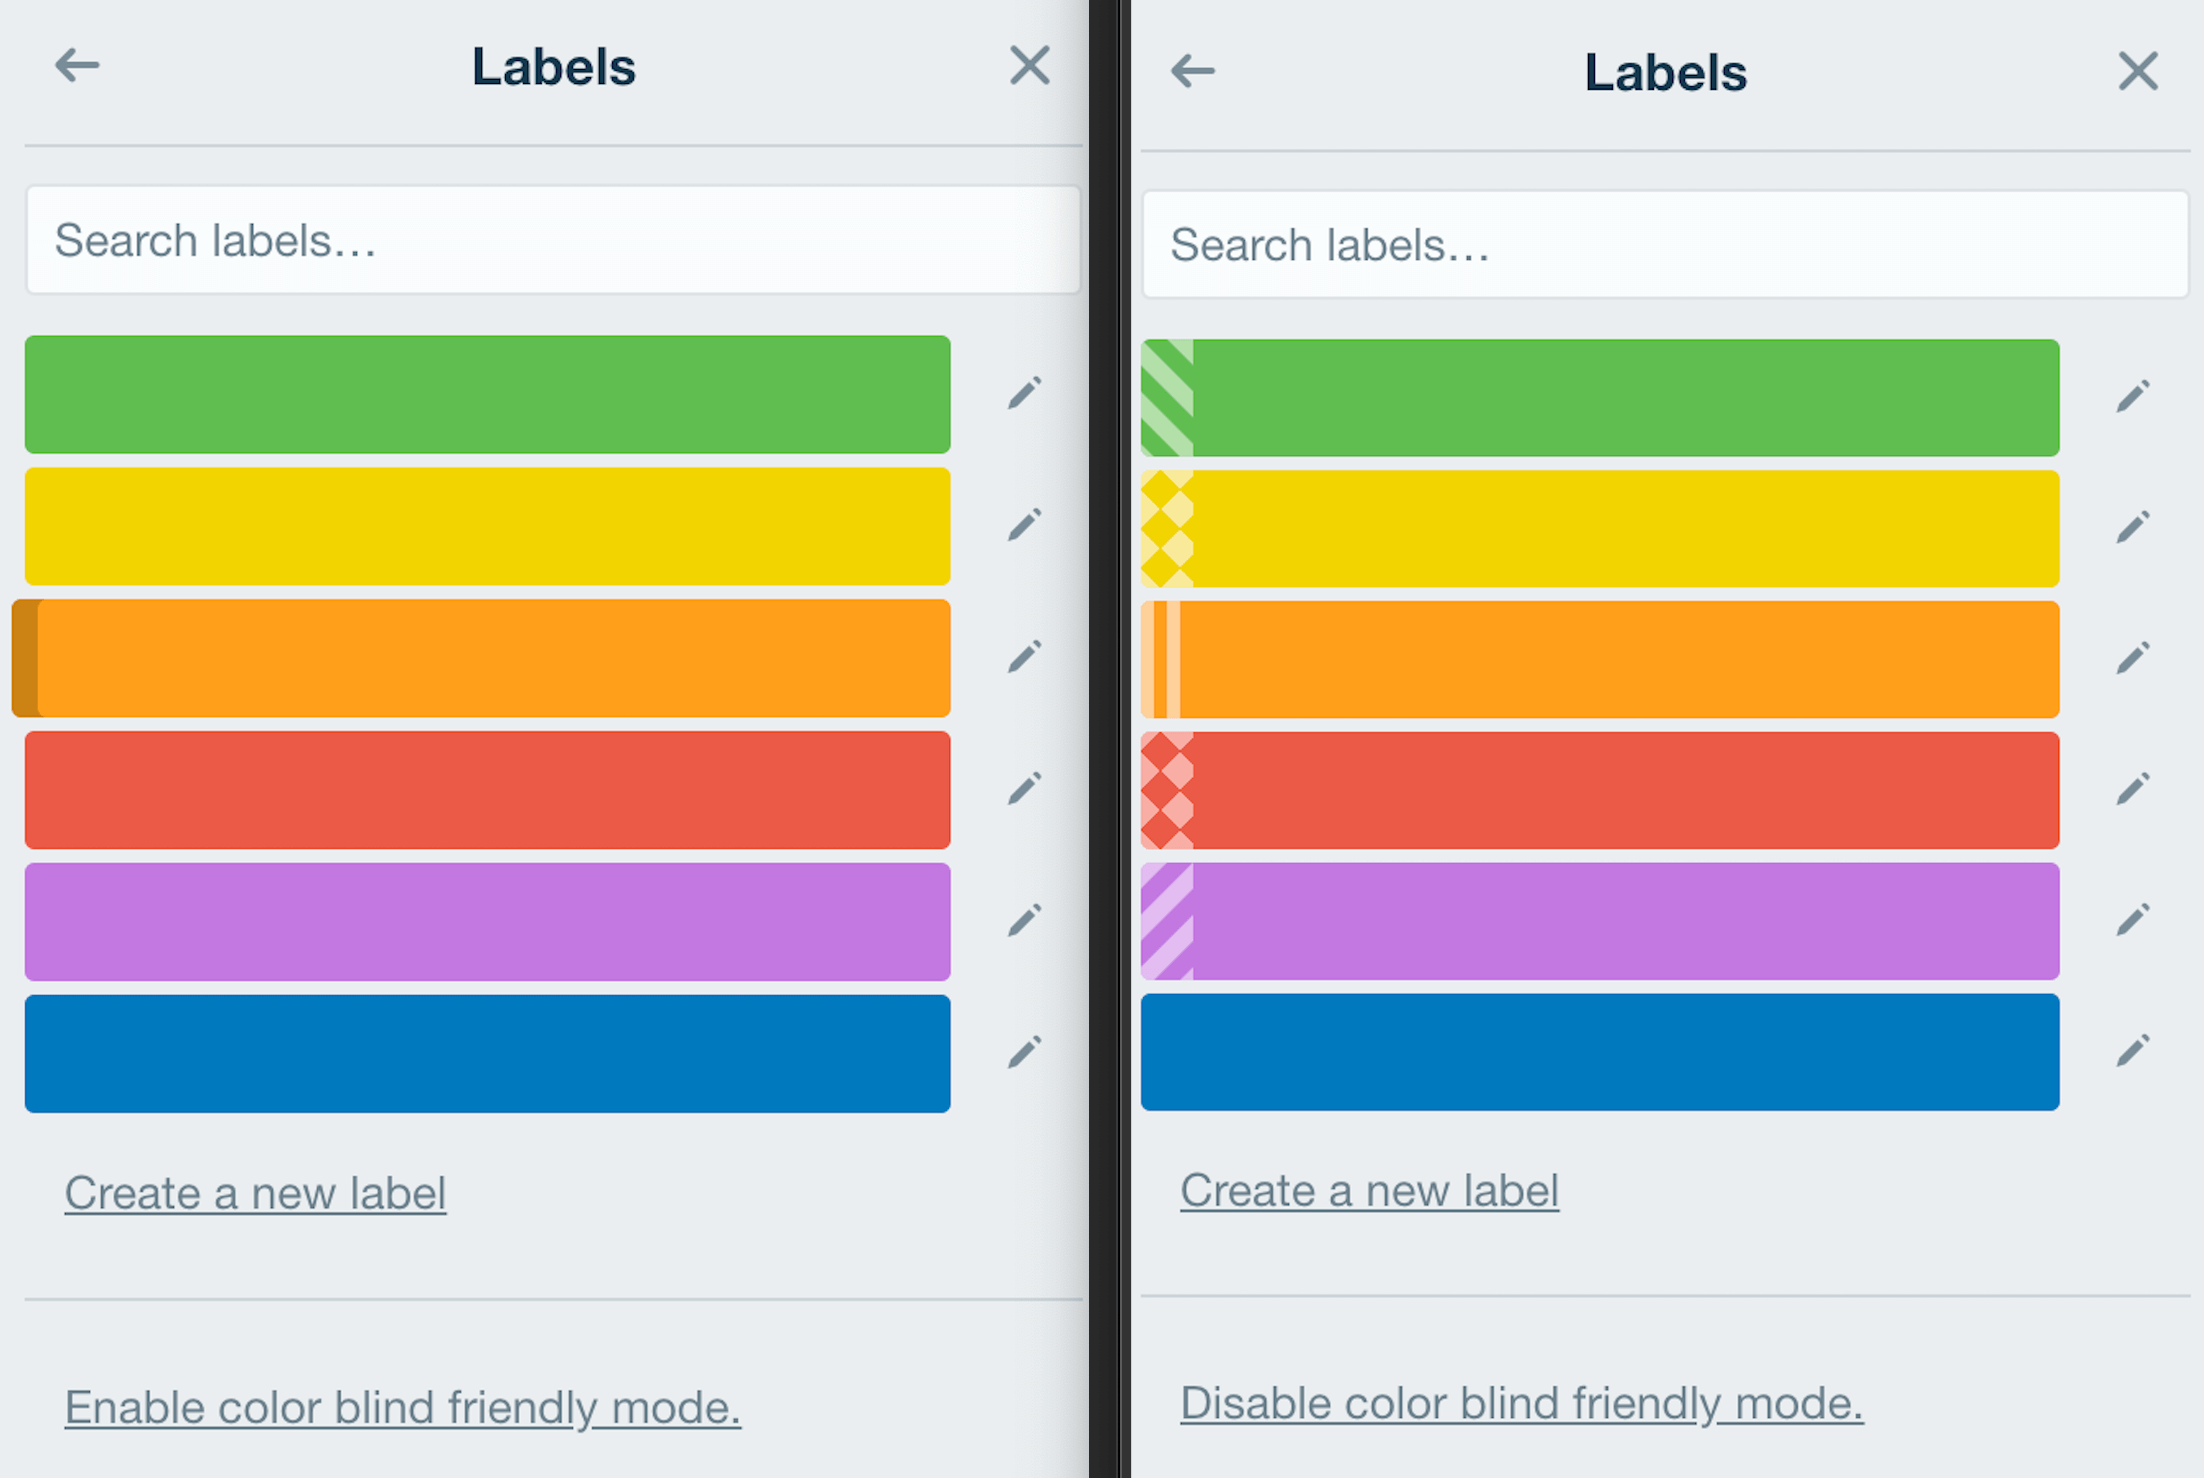Disable color blind friendly mode
The width and height of the screenshot is (2204, 1478).
coord(1521,1402)
